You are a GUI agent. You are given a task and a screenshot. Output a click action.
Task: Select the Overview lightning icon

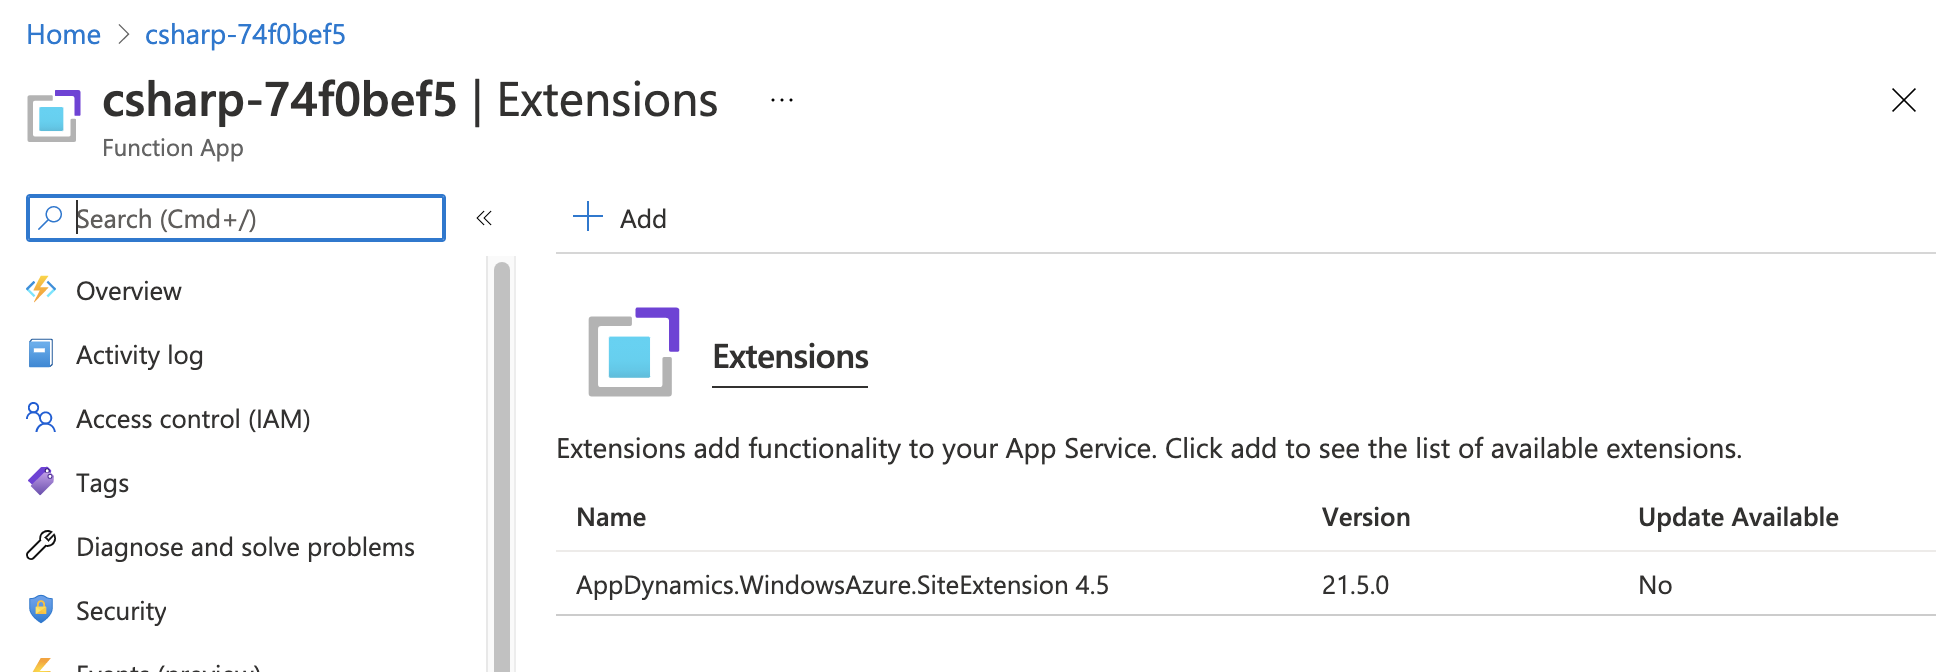[40, 290]
